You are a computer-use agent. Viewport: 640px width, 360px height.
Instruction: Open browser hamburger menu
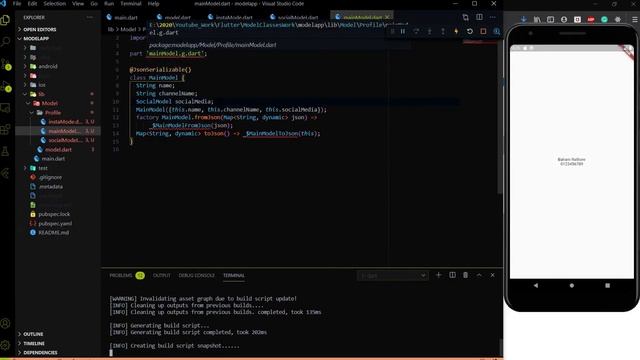click(635, 19)
